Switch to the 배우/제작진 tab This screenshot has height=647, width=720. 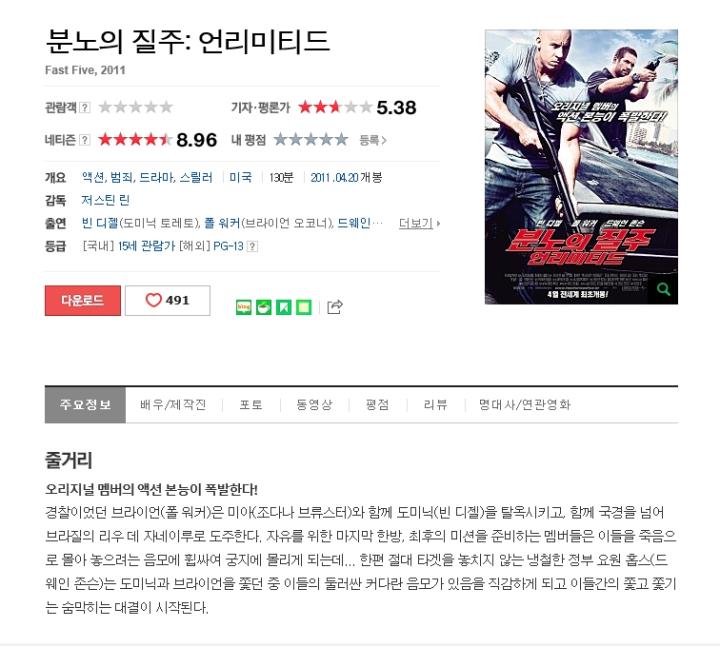pyautogui.click(x=173, y=405)
